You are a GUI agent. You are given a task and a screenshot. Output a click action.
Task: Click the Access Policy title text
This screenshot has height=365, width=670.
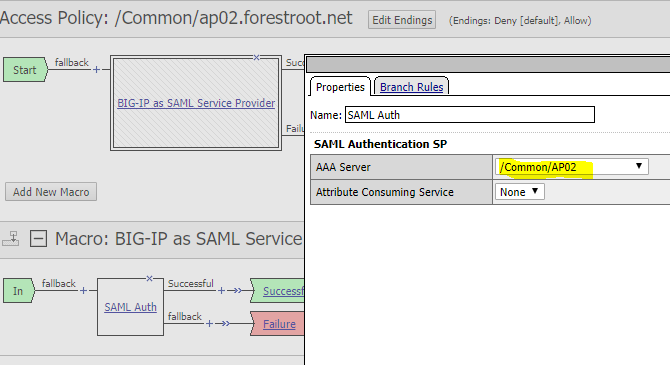(x=176, y=18)
